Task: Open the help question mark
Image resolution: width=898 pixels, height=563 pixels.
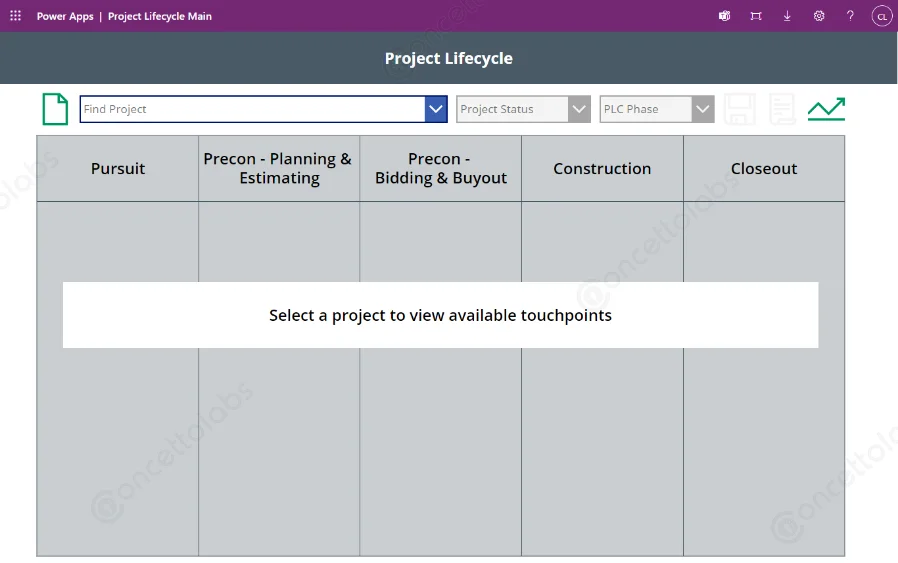Action: coord(850,16)
